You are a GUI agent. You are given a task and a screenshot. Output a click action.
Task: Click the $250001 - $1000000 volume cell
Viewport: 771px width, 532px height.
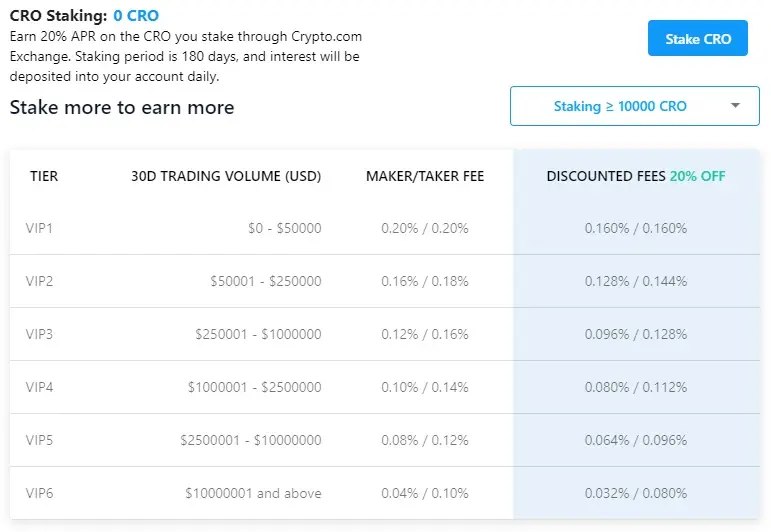pyautogui.click(x=258, y=334)
